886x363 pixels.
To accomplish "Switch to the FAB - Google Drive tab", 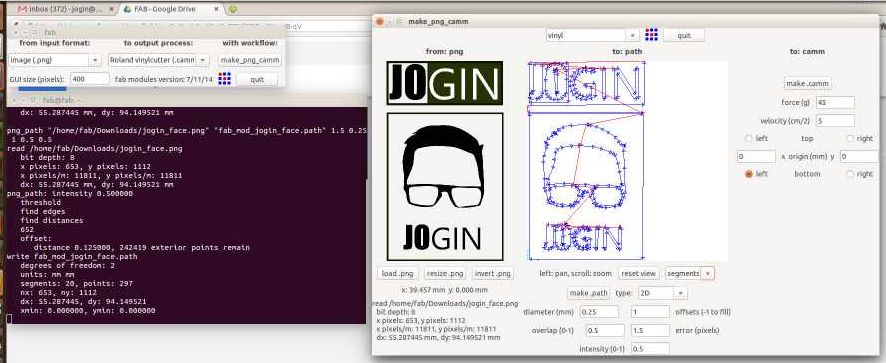I will pyautogui.click(x=172, y=9).
